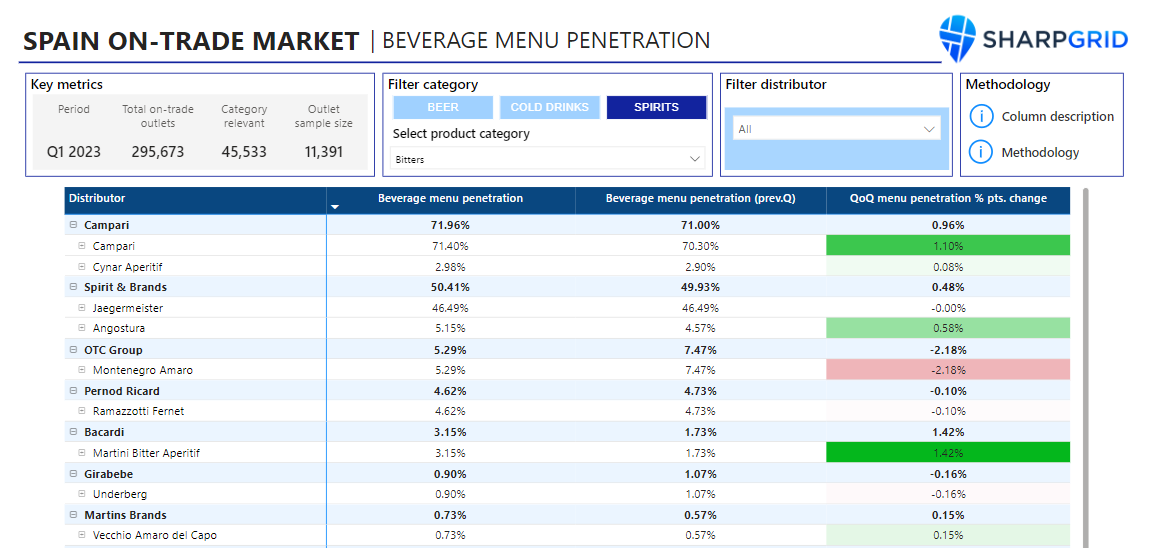The width and height of the screenshot is (1155, 548).
Task: Click 2.90% previous quarter value for Cynar
Action: (x=701, y=267)
